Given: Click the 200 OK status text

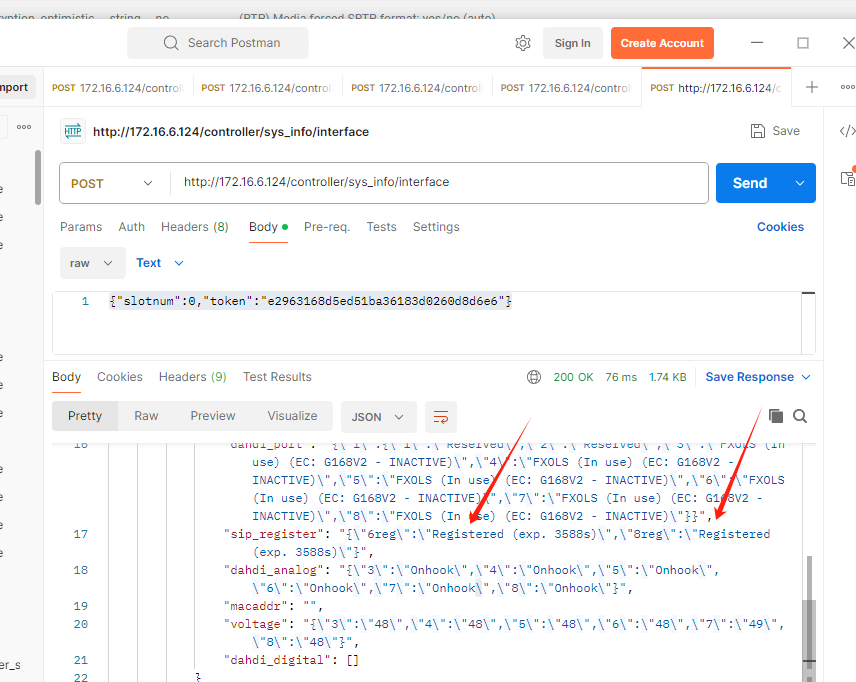Looking at the screenshot, I should (x=573, y=377).
